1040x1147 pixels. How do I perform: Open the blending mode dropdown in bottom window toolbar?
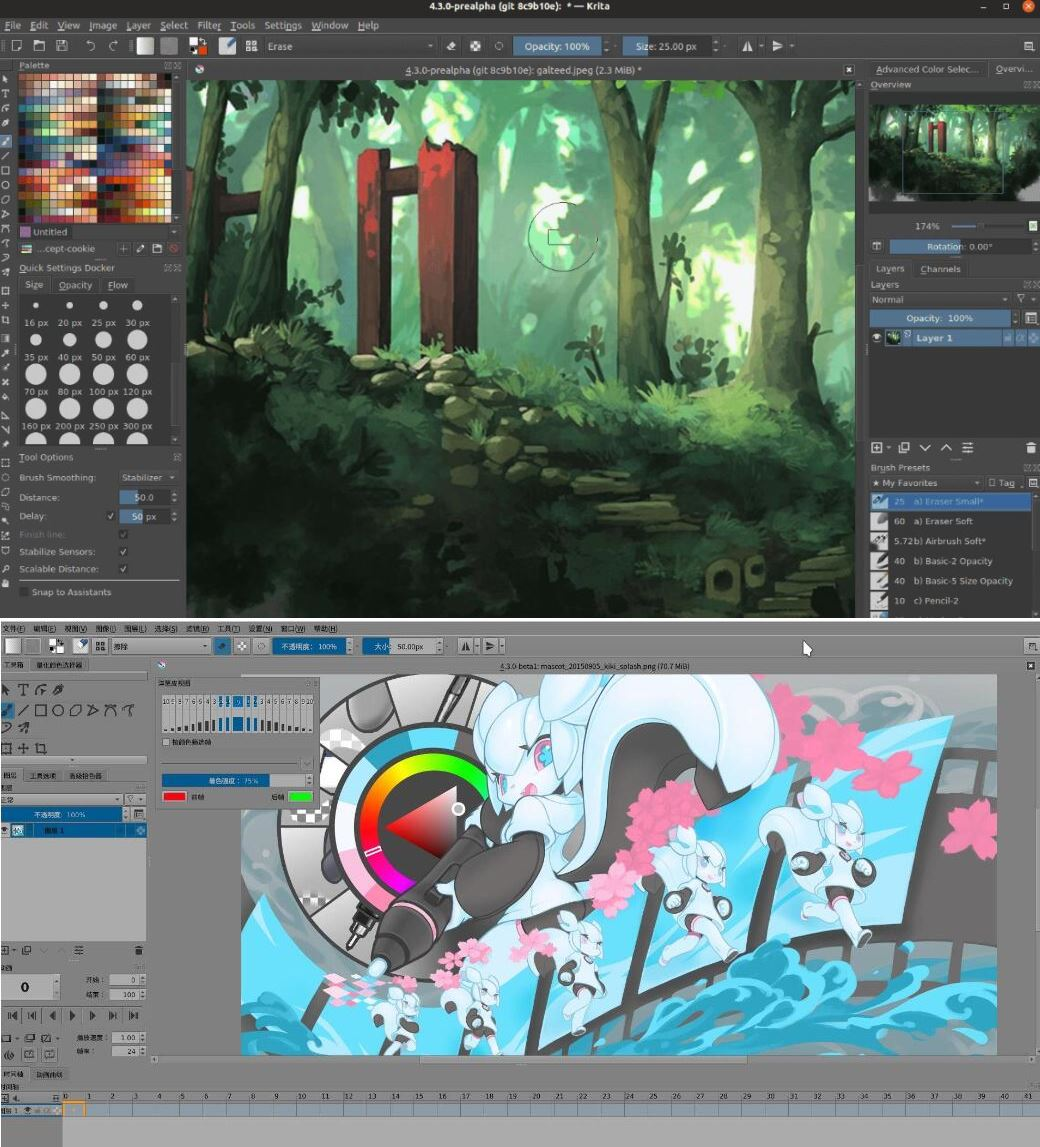click(161, 646)
